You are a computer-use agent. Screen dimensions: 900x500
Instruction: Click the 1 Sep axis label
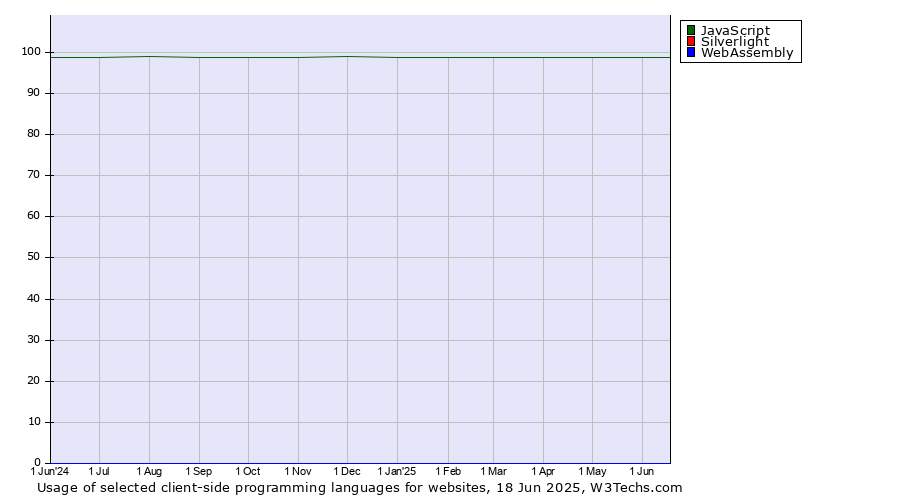tap(199, 471)
